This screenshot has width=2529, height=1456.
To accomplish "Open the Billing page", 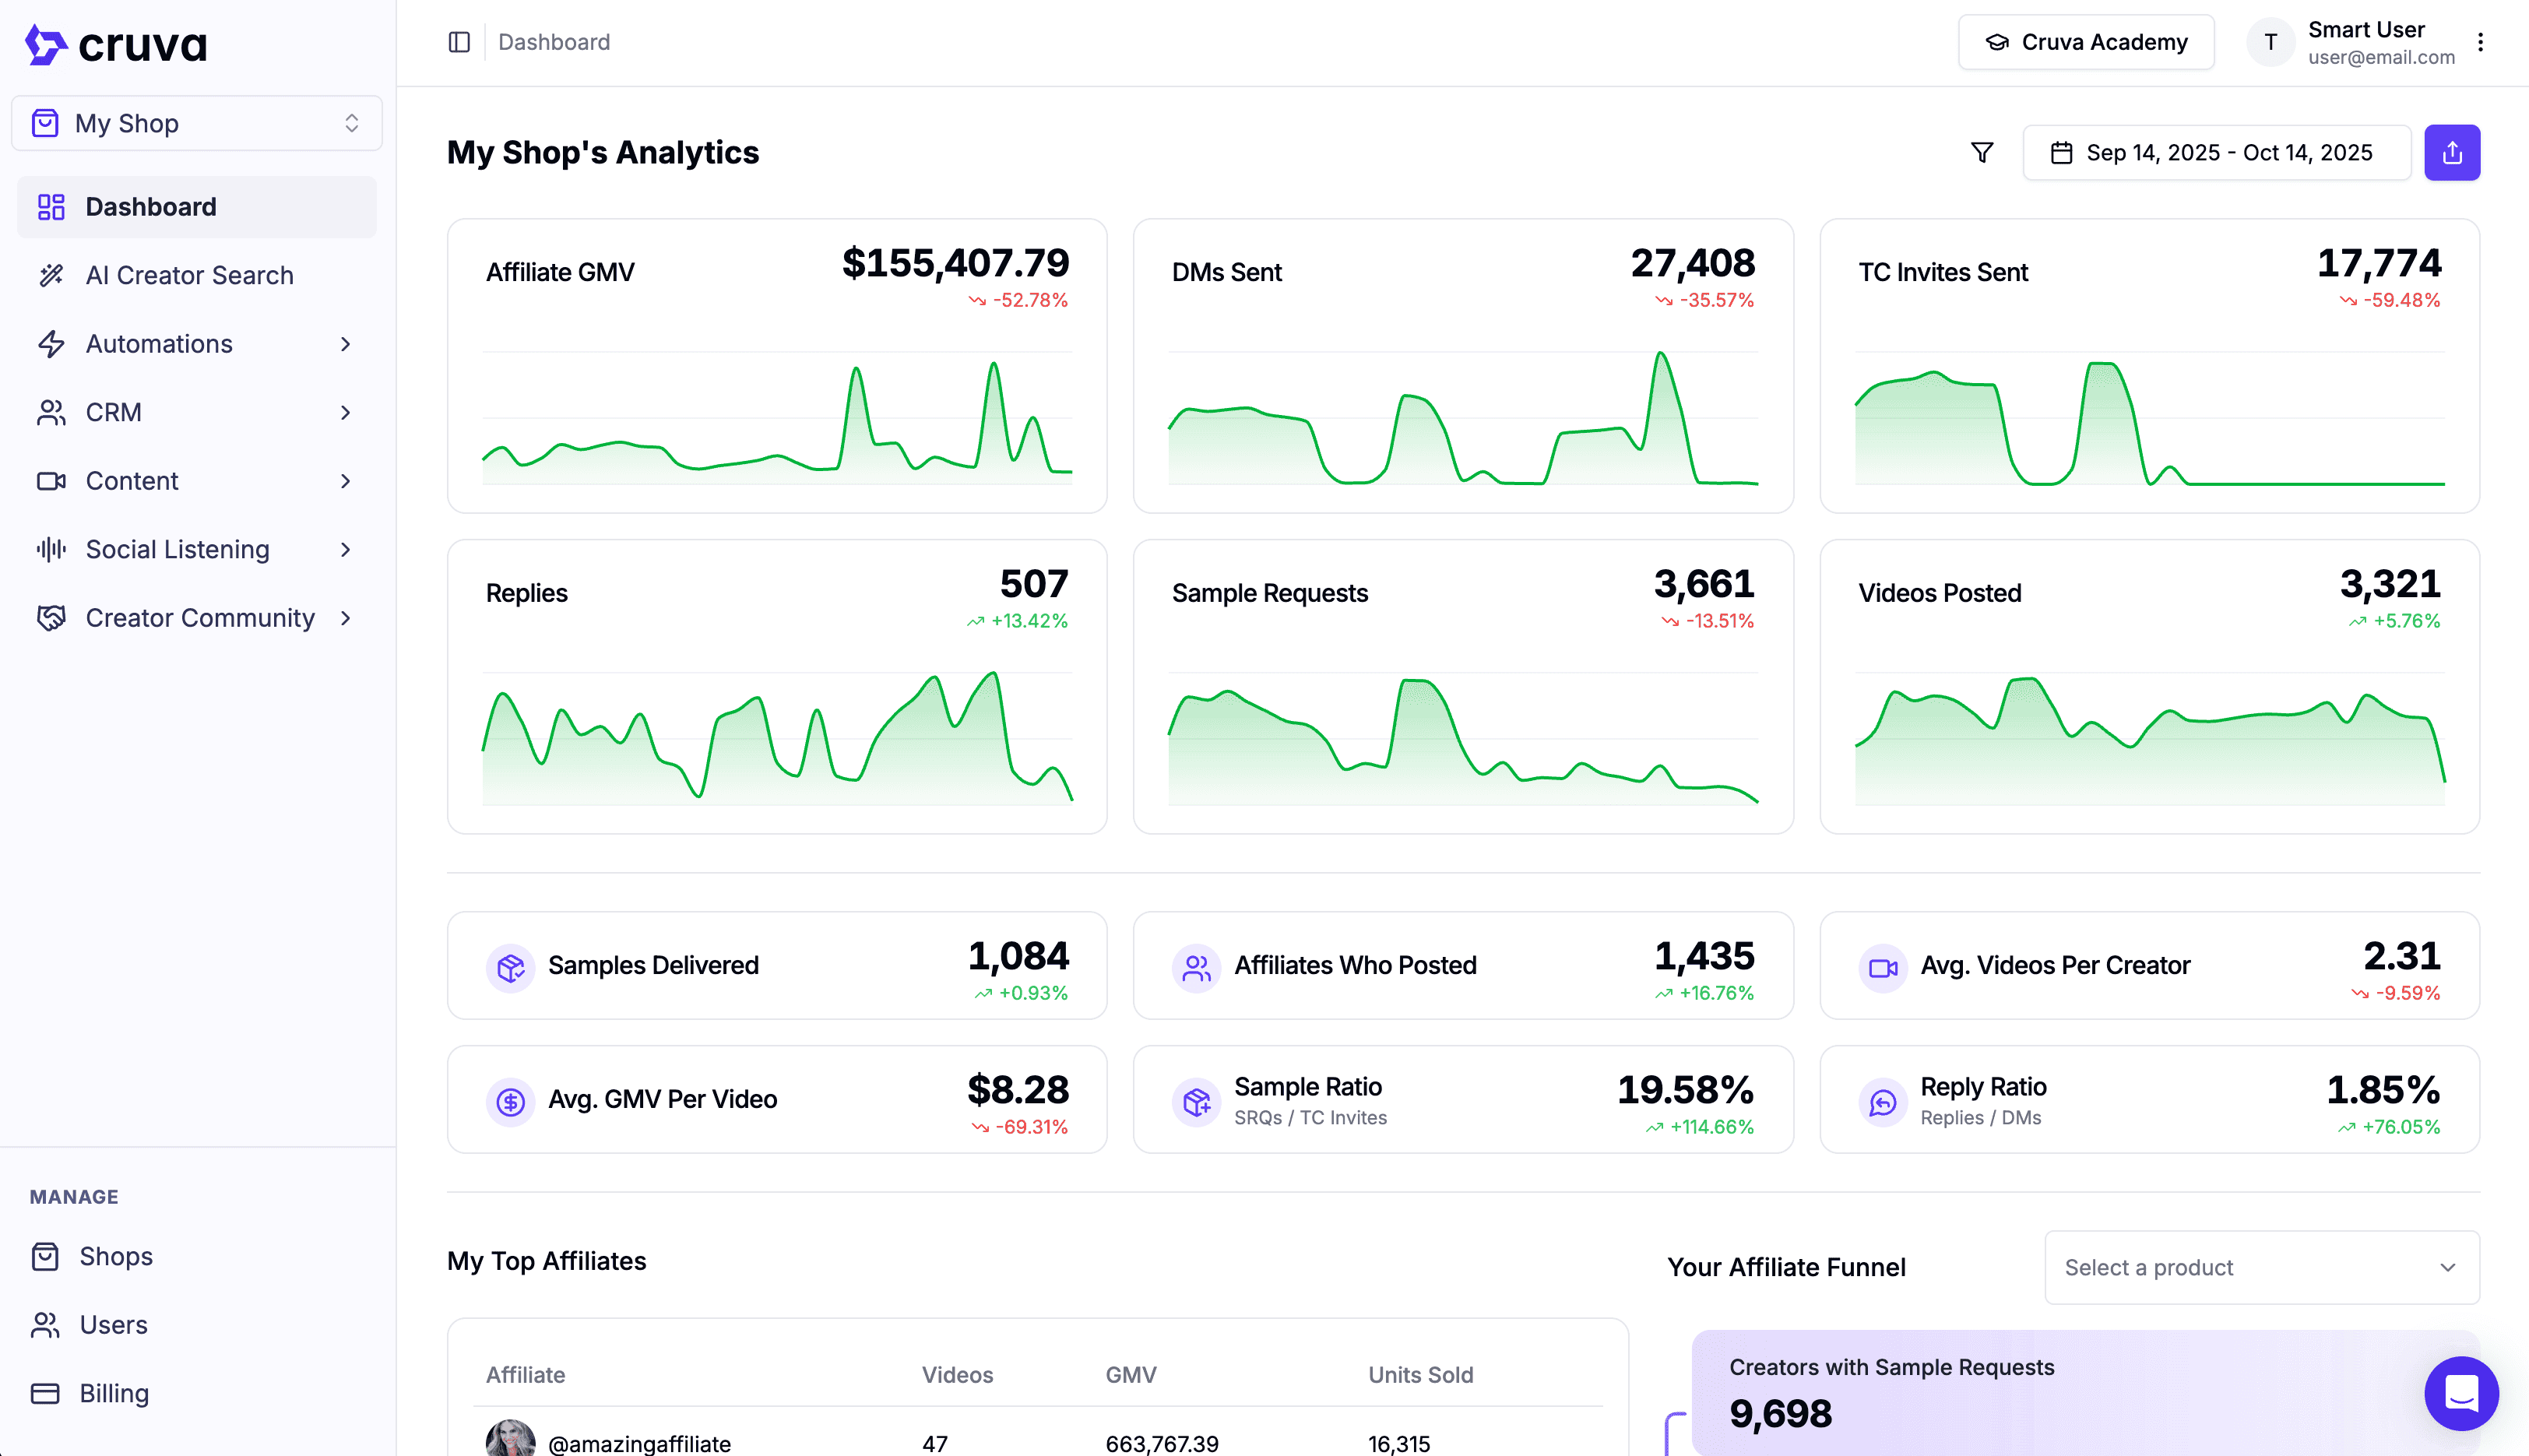I will point(114,1393).
